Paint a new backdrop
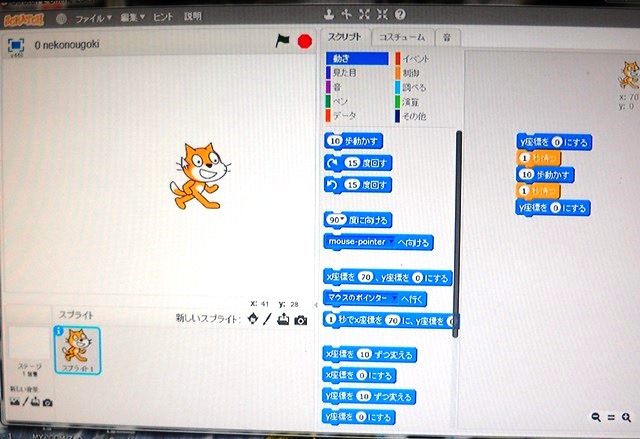 (x=25, y=402)
